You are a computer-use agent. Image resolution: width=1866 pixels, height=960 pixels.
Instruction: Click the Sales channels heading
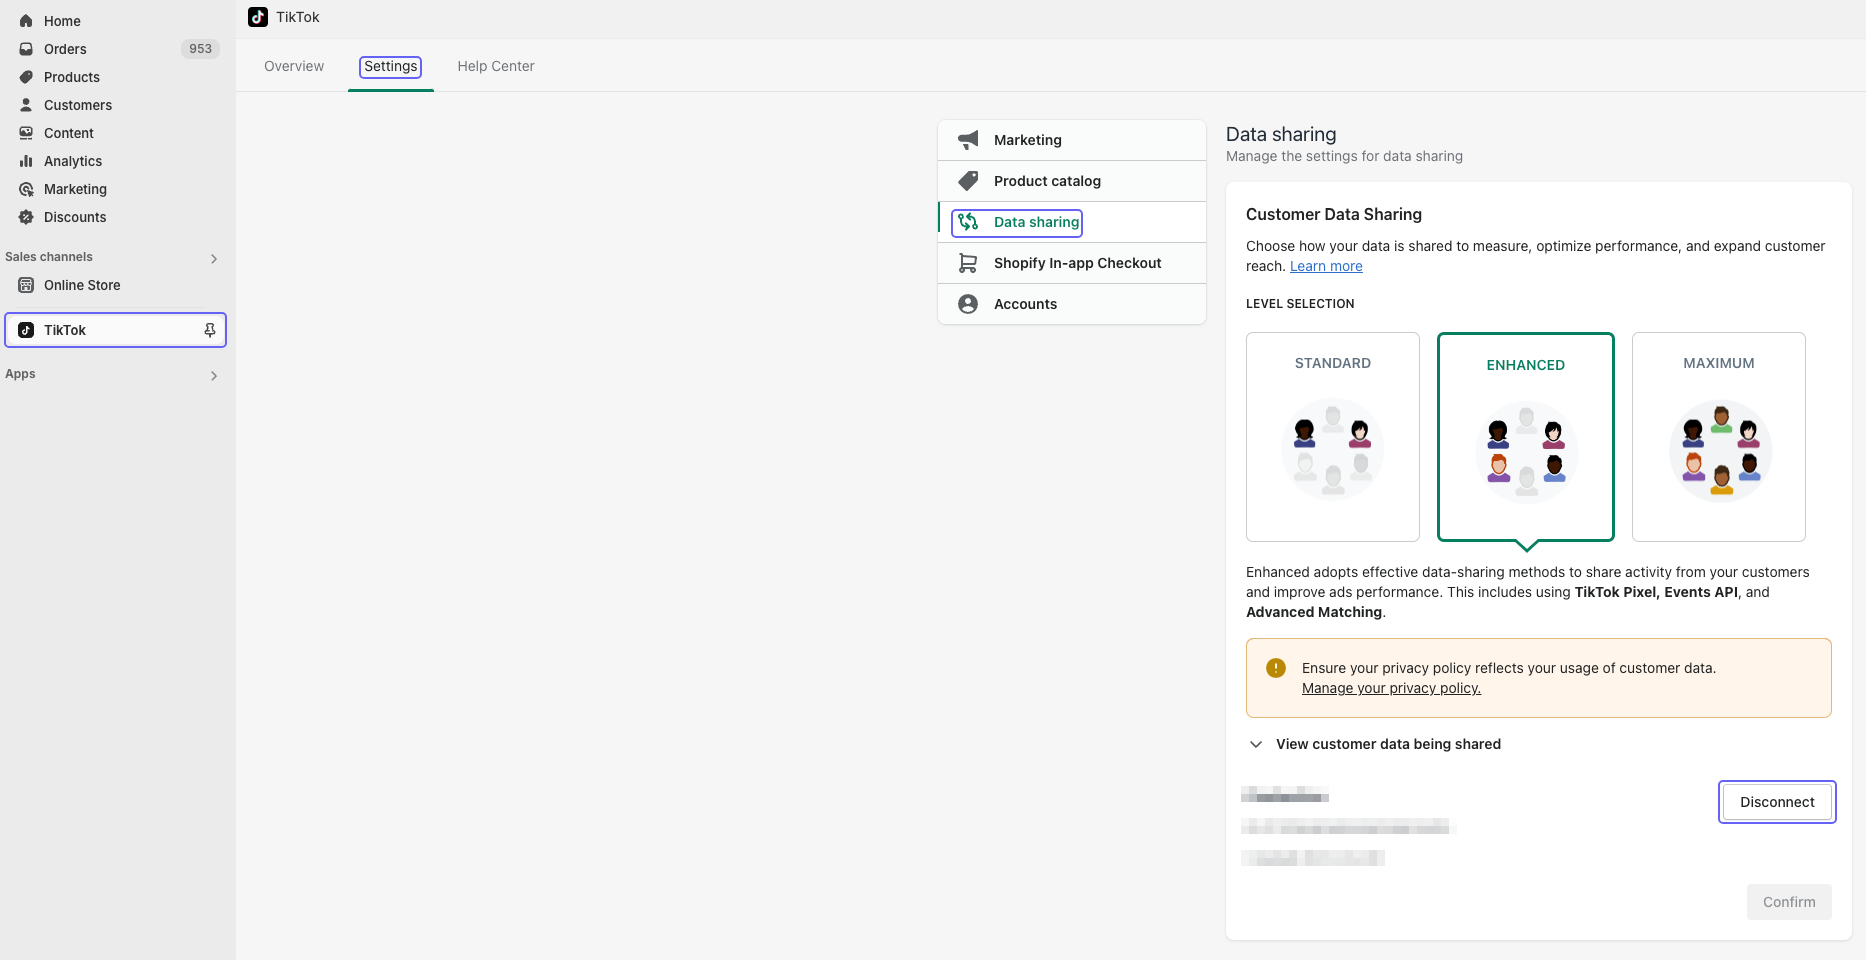coord(49,257)
